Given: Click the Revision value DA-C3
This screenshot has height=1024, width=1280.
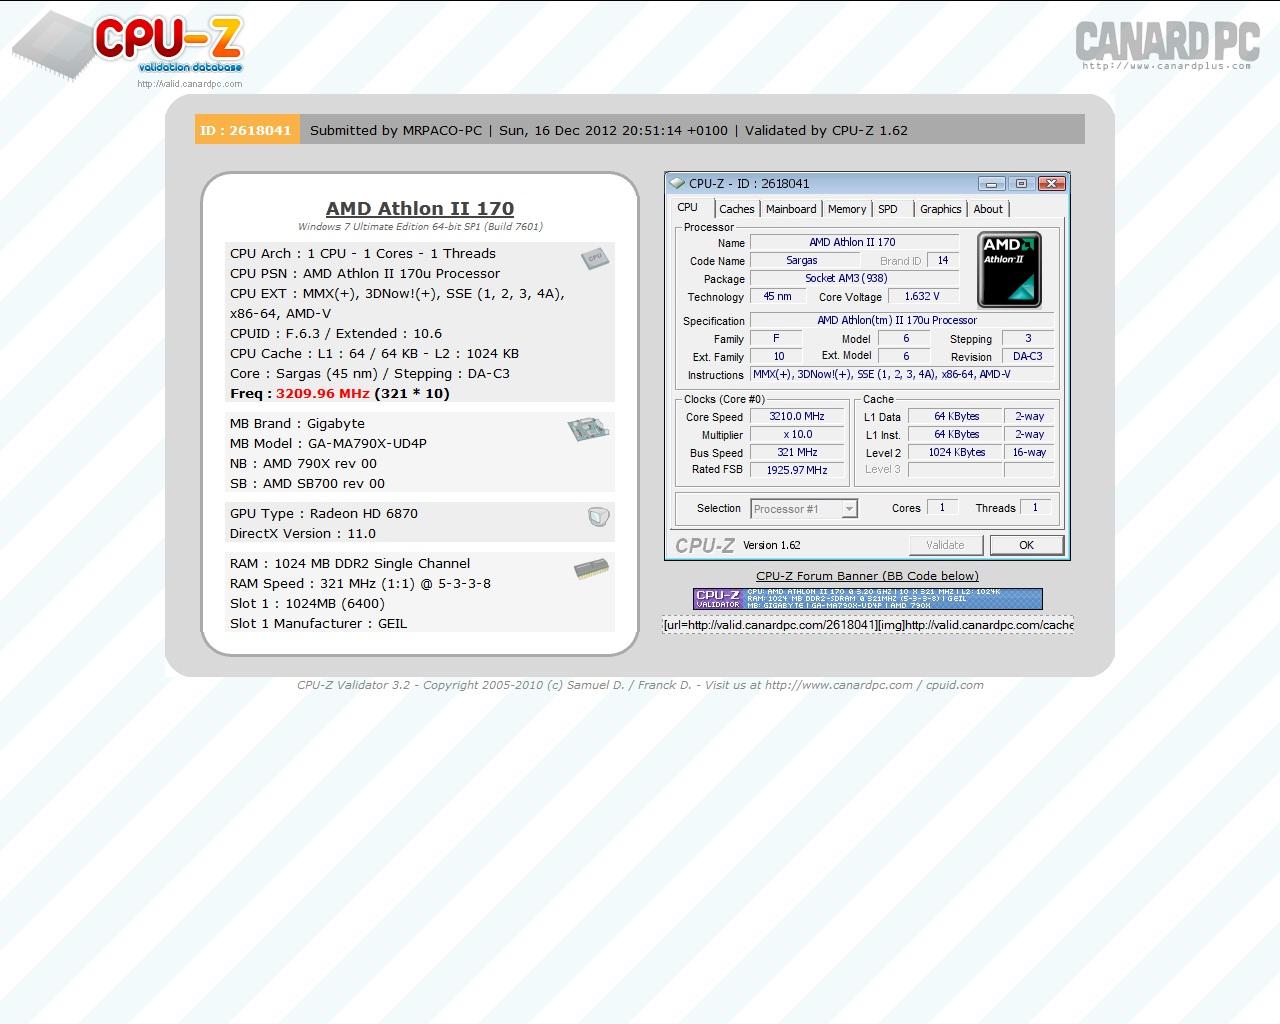Looking at the screenshot, I should coord(1027,356).
